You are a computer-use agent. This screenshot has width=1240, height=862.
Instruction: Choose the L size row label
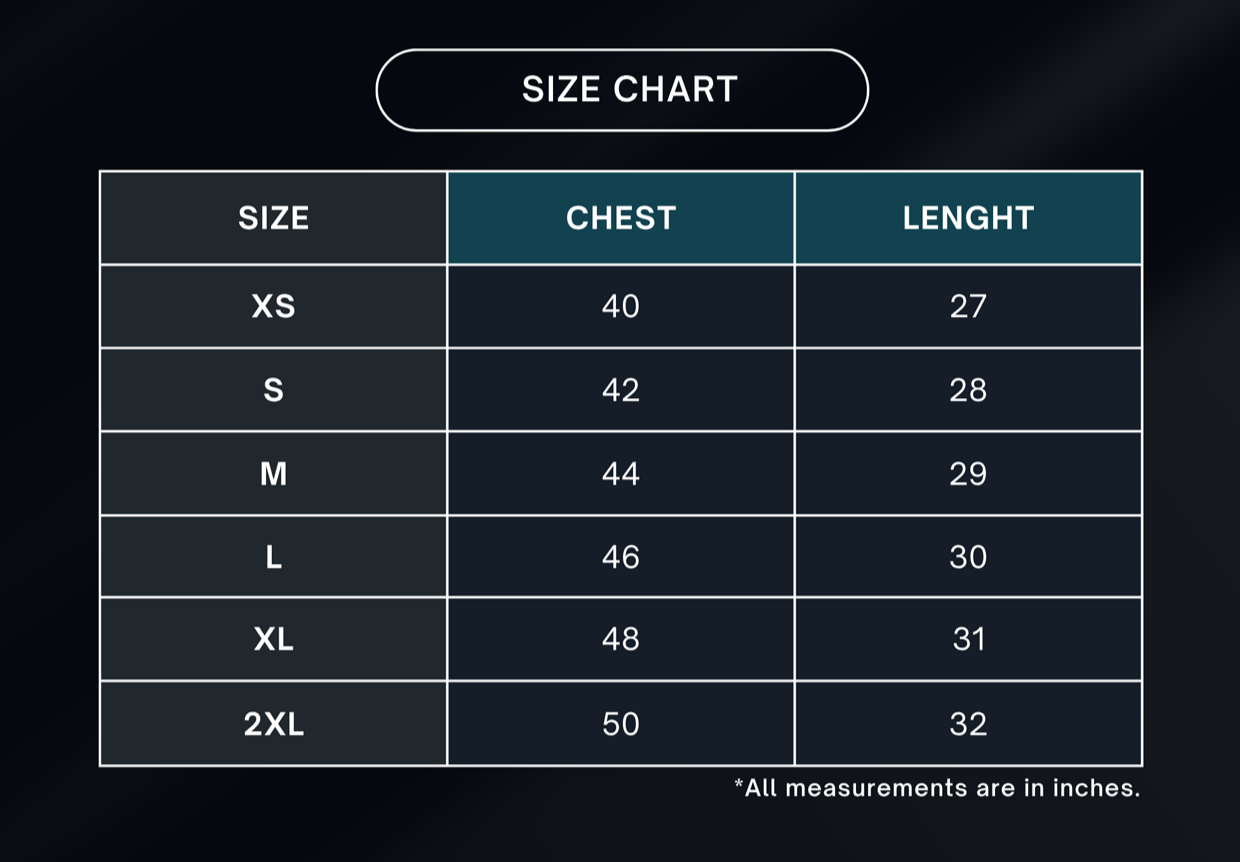(x=273, y=557)
